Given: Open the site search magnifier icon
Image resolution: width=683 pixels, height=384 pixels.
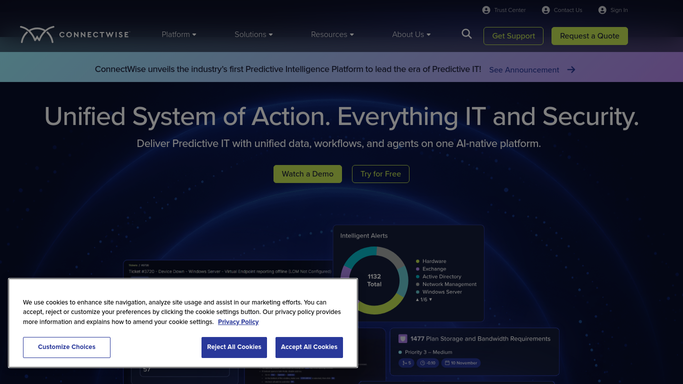Looking at the screenshot, I should click(x=467, y=34).
